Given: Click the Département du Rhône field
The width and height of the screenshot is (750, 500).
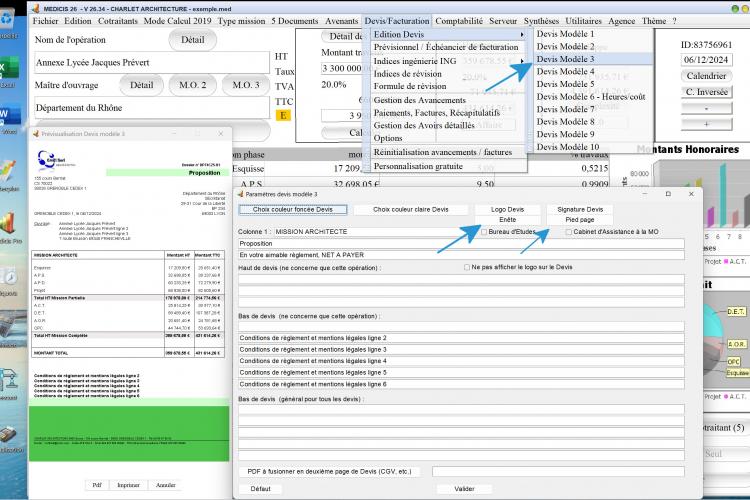Looking at the screenshot, I should tap(152, 108).
